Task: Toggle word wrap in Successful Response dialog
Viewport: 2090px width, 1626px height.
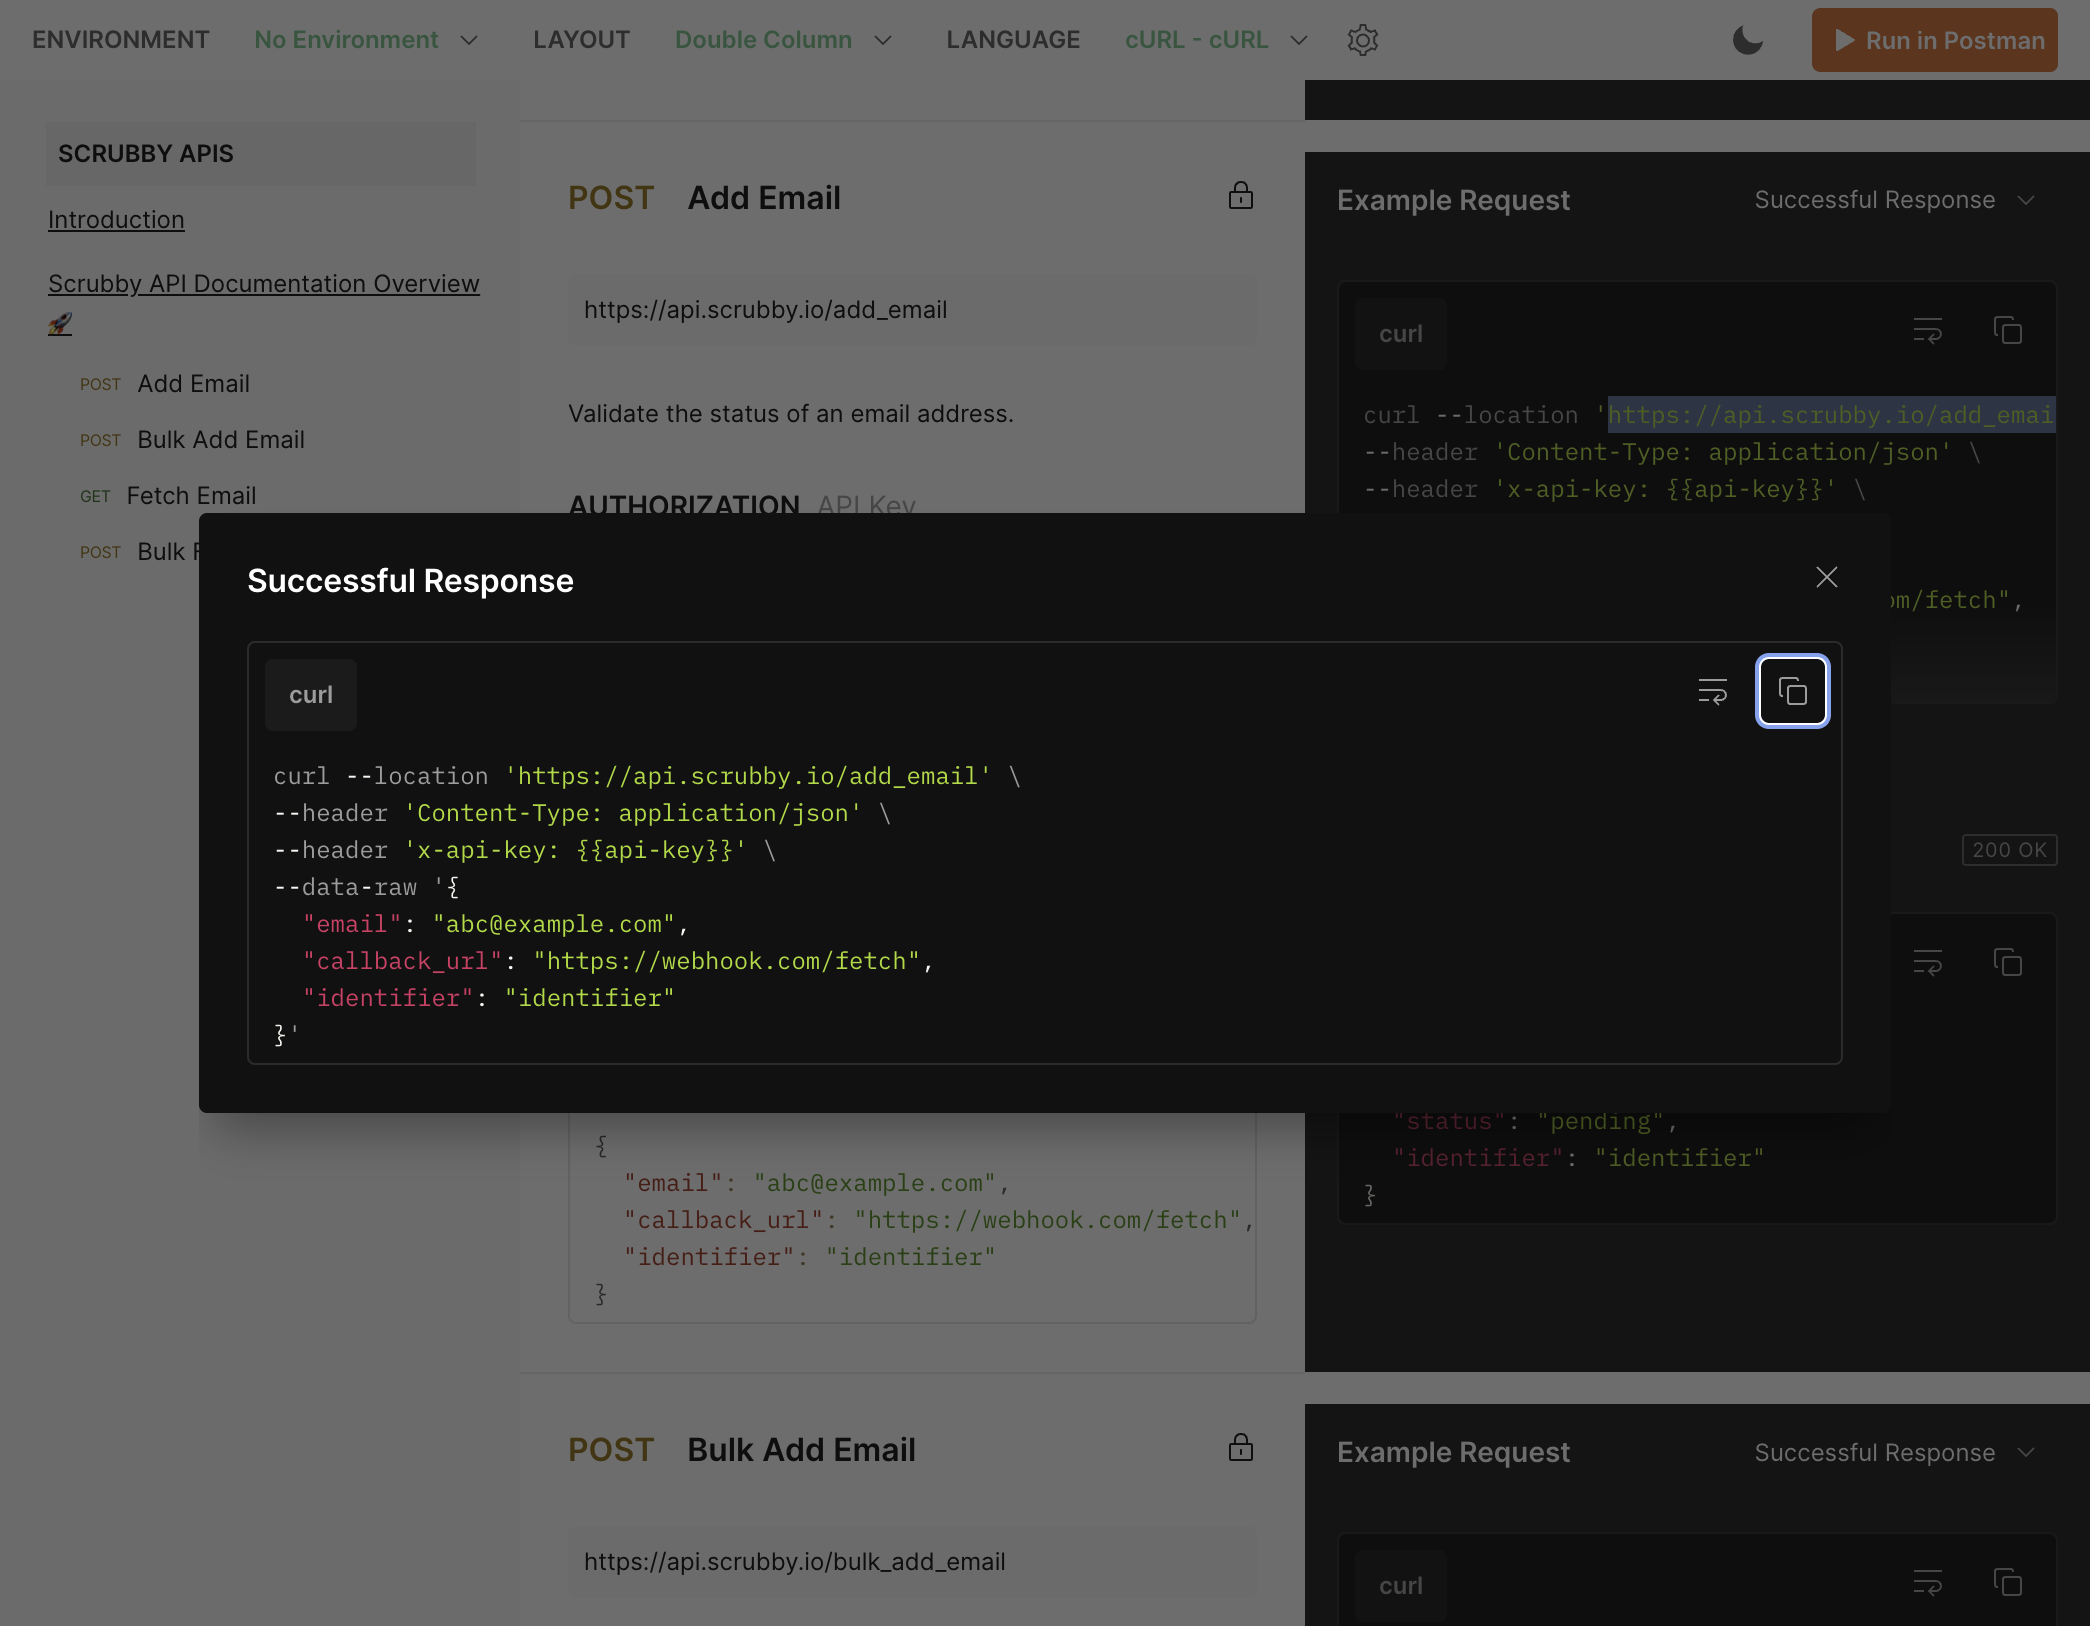Action: point(1713,691)
